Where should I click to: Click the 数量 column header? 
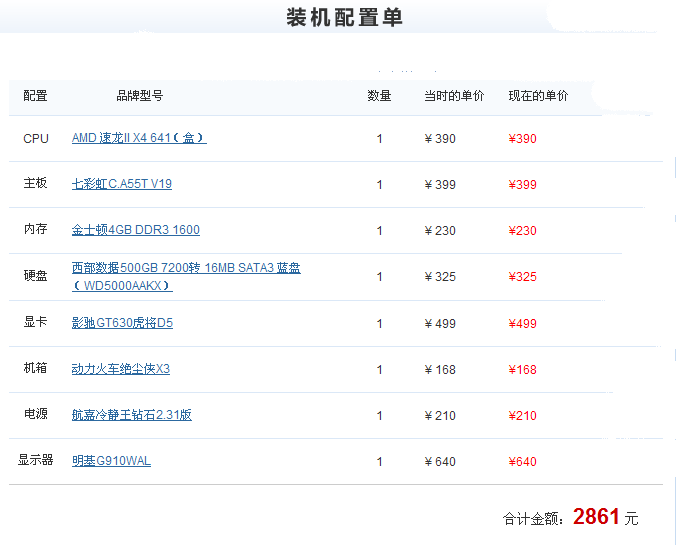point(379,95)
